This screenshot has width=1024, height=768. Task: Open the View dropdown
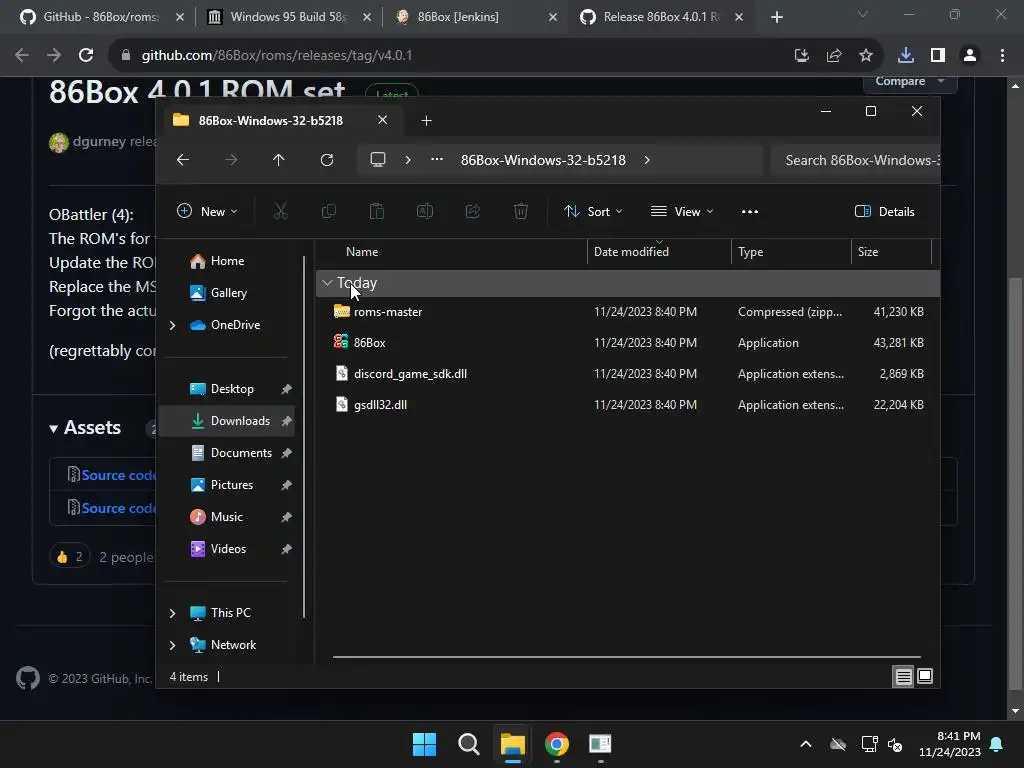click(682, 212)
